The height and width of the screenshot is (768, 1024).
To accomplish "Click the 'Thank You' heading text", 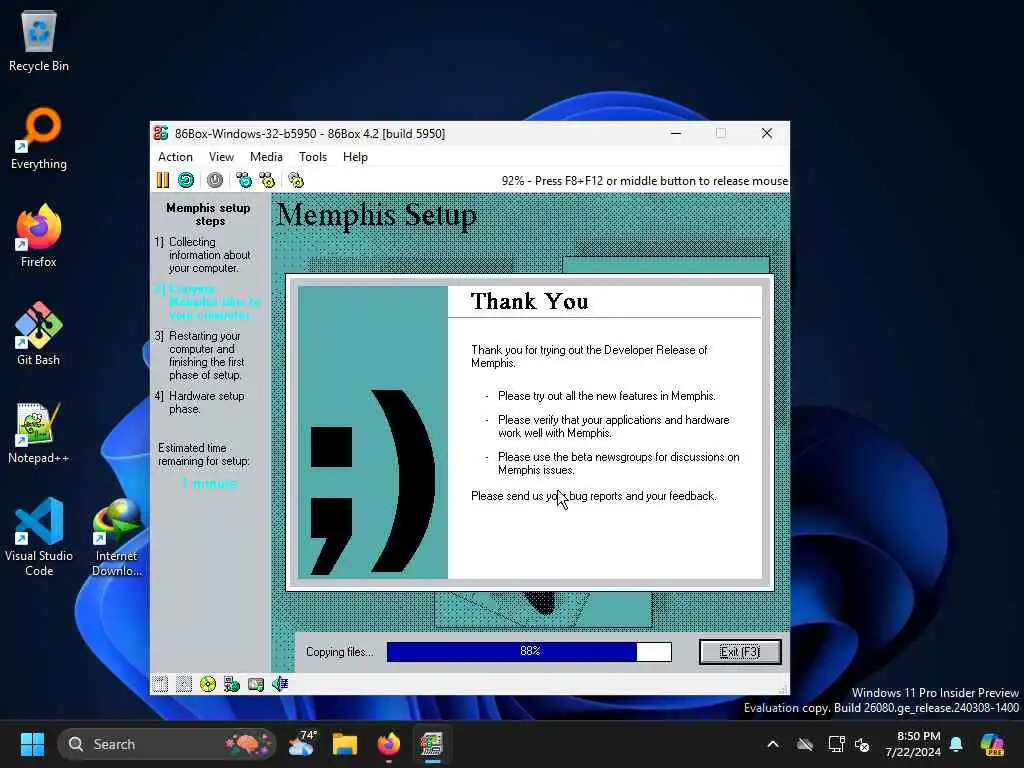I will (530, 301).
